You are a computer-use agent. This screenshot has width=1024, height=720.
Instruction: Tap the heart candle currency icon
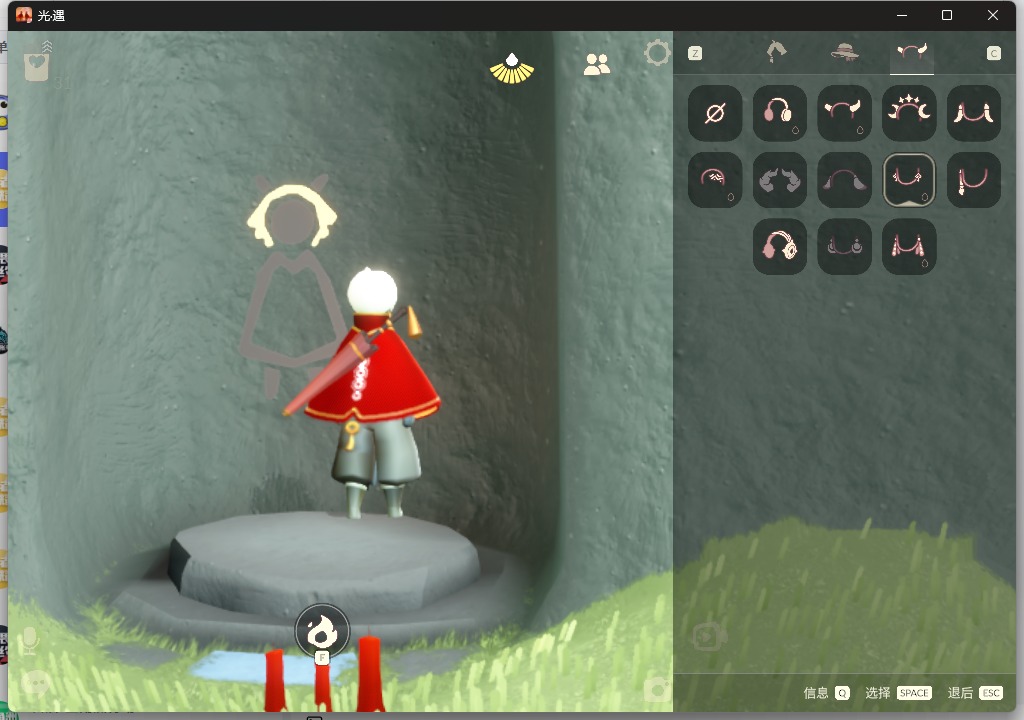[x=37, y=65]
